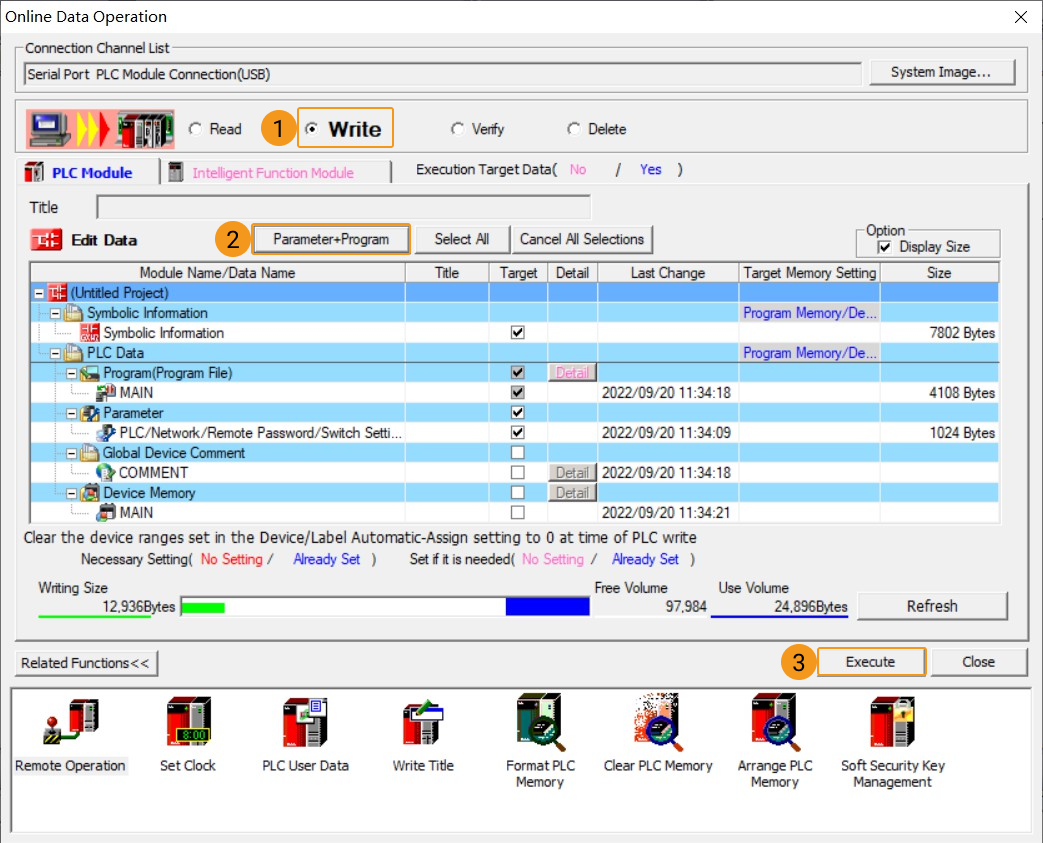The height and width of the screenshot is (843, 1043).
Task: Execute the PLC write operation
Action: [x=870, y=661]
